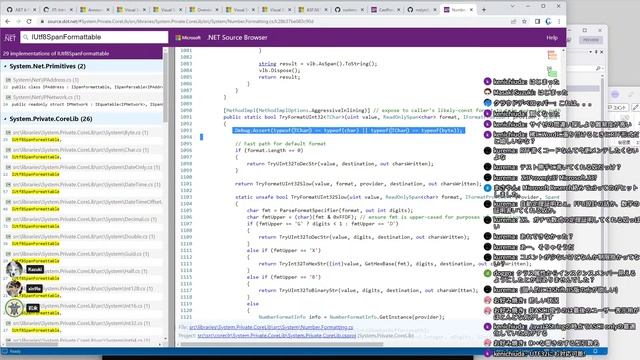Open the DateTimeOffset result file
The width and height of the screenshot is (640, 360).
click(87, 202)
